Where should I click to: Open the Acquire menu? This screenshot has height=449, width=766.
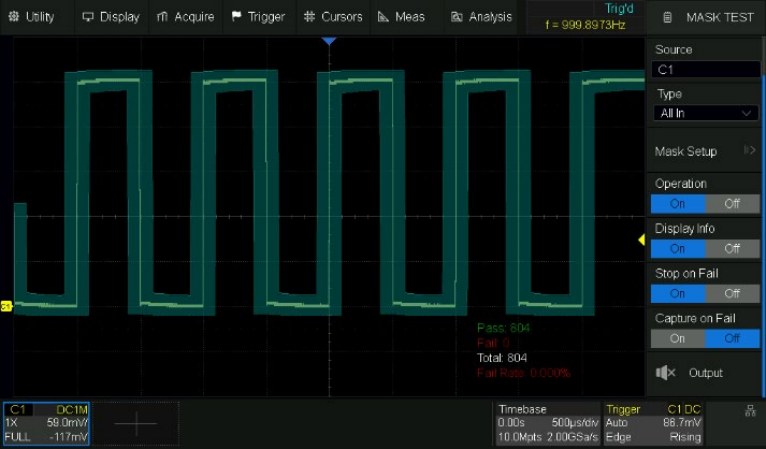185,17
